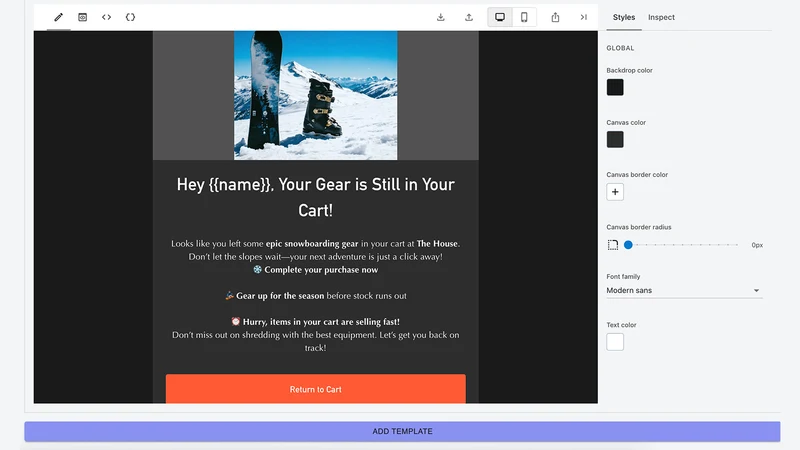Screen dimensions: 800x450
Task: Switch to desktop preview mode
Action: (x=500, y=17)
